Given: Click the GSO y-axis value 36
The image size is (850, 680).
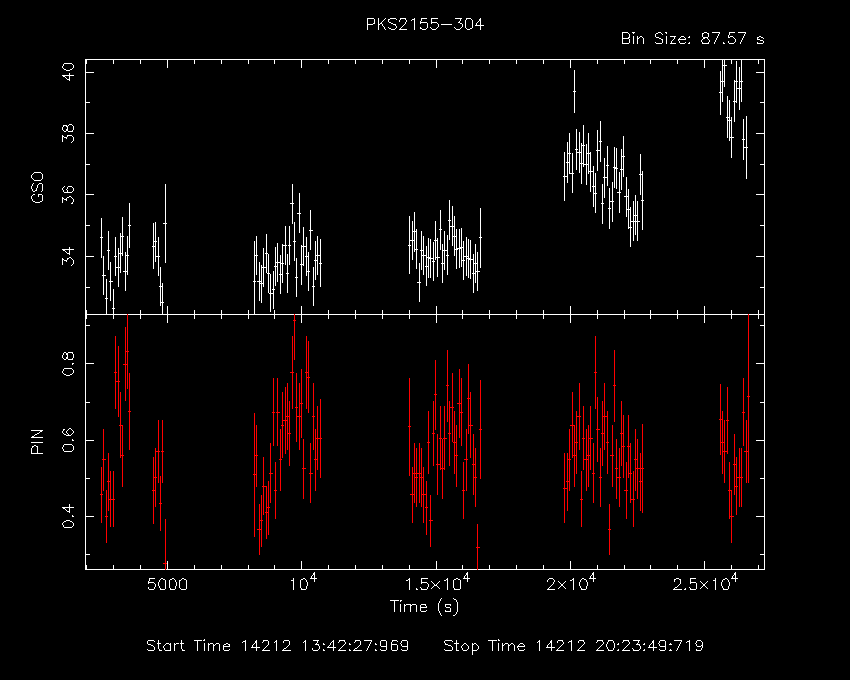Looking at the screenshot, I should [x=68, y=195].
